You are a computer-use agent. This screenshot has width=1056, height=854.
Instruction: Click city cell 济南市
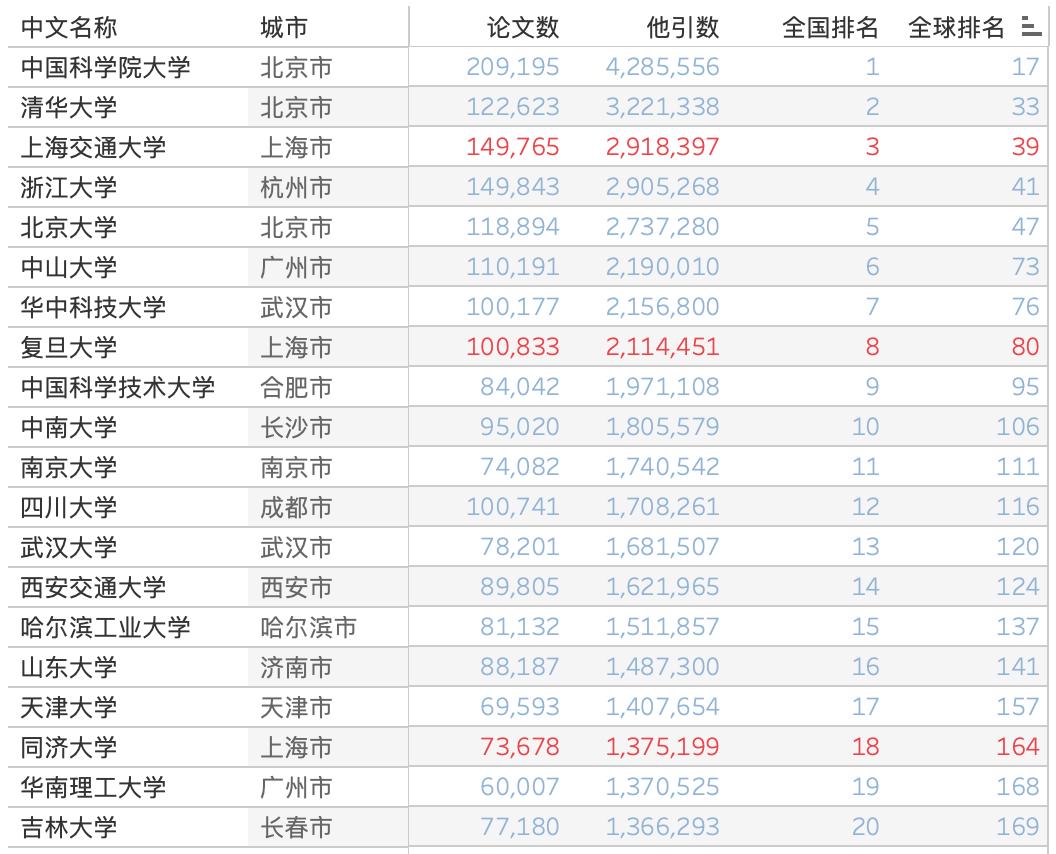pos(296,667)
